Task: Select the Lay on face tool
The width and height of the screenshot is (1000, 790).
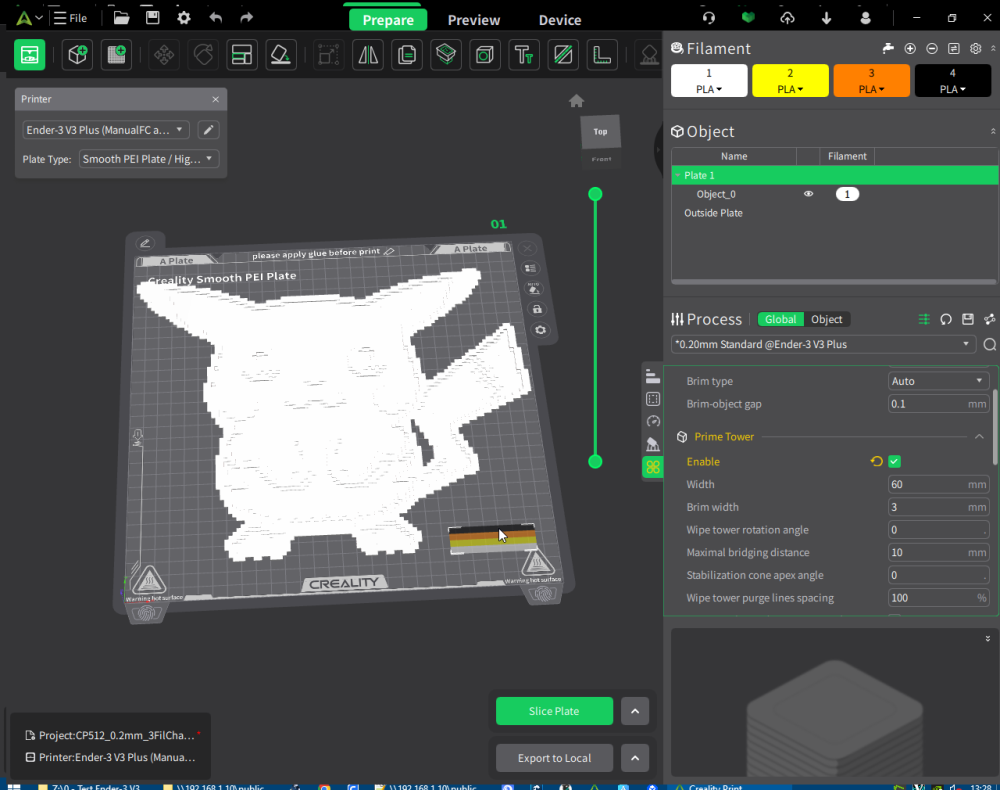Action: pyautogui.click(x=281, y=55)
